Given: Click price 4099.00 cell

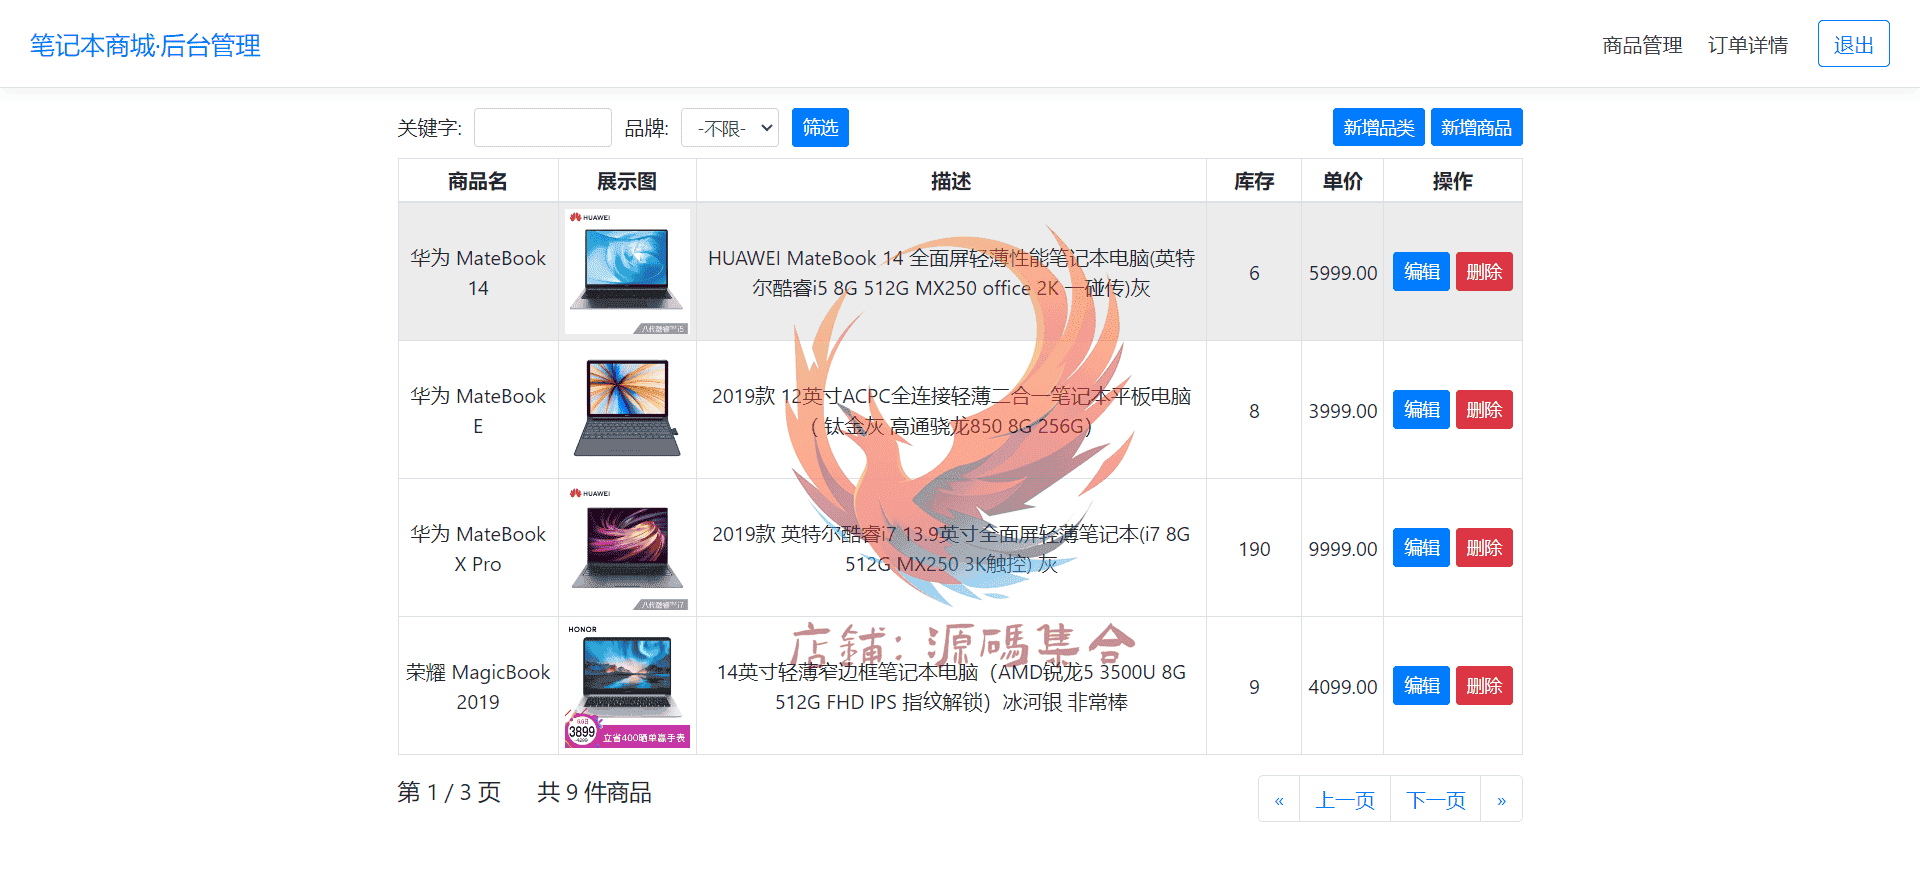Looking at the screenshot, I should tap(1343, 687).
